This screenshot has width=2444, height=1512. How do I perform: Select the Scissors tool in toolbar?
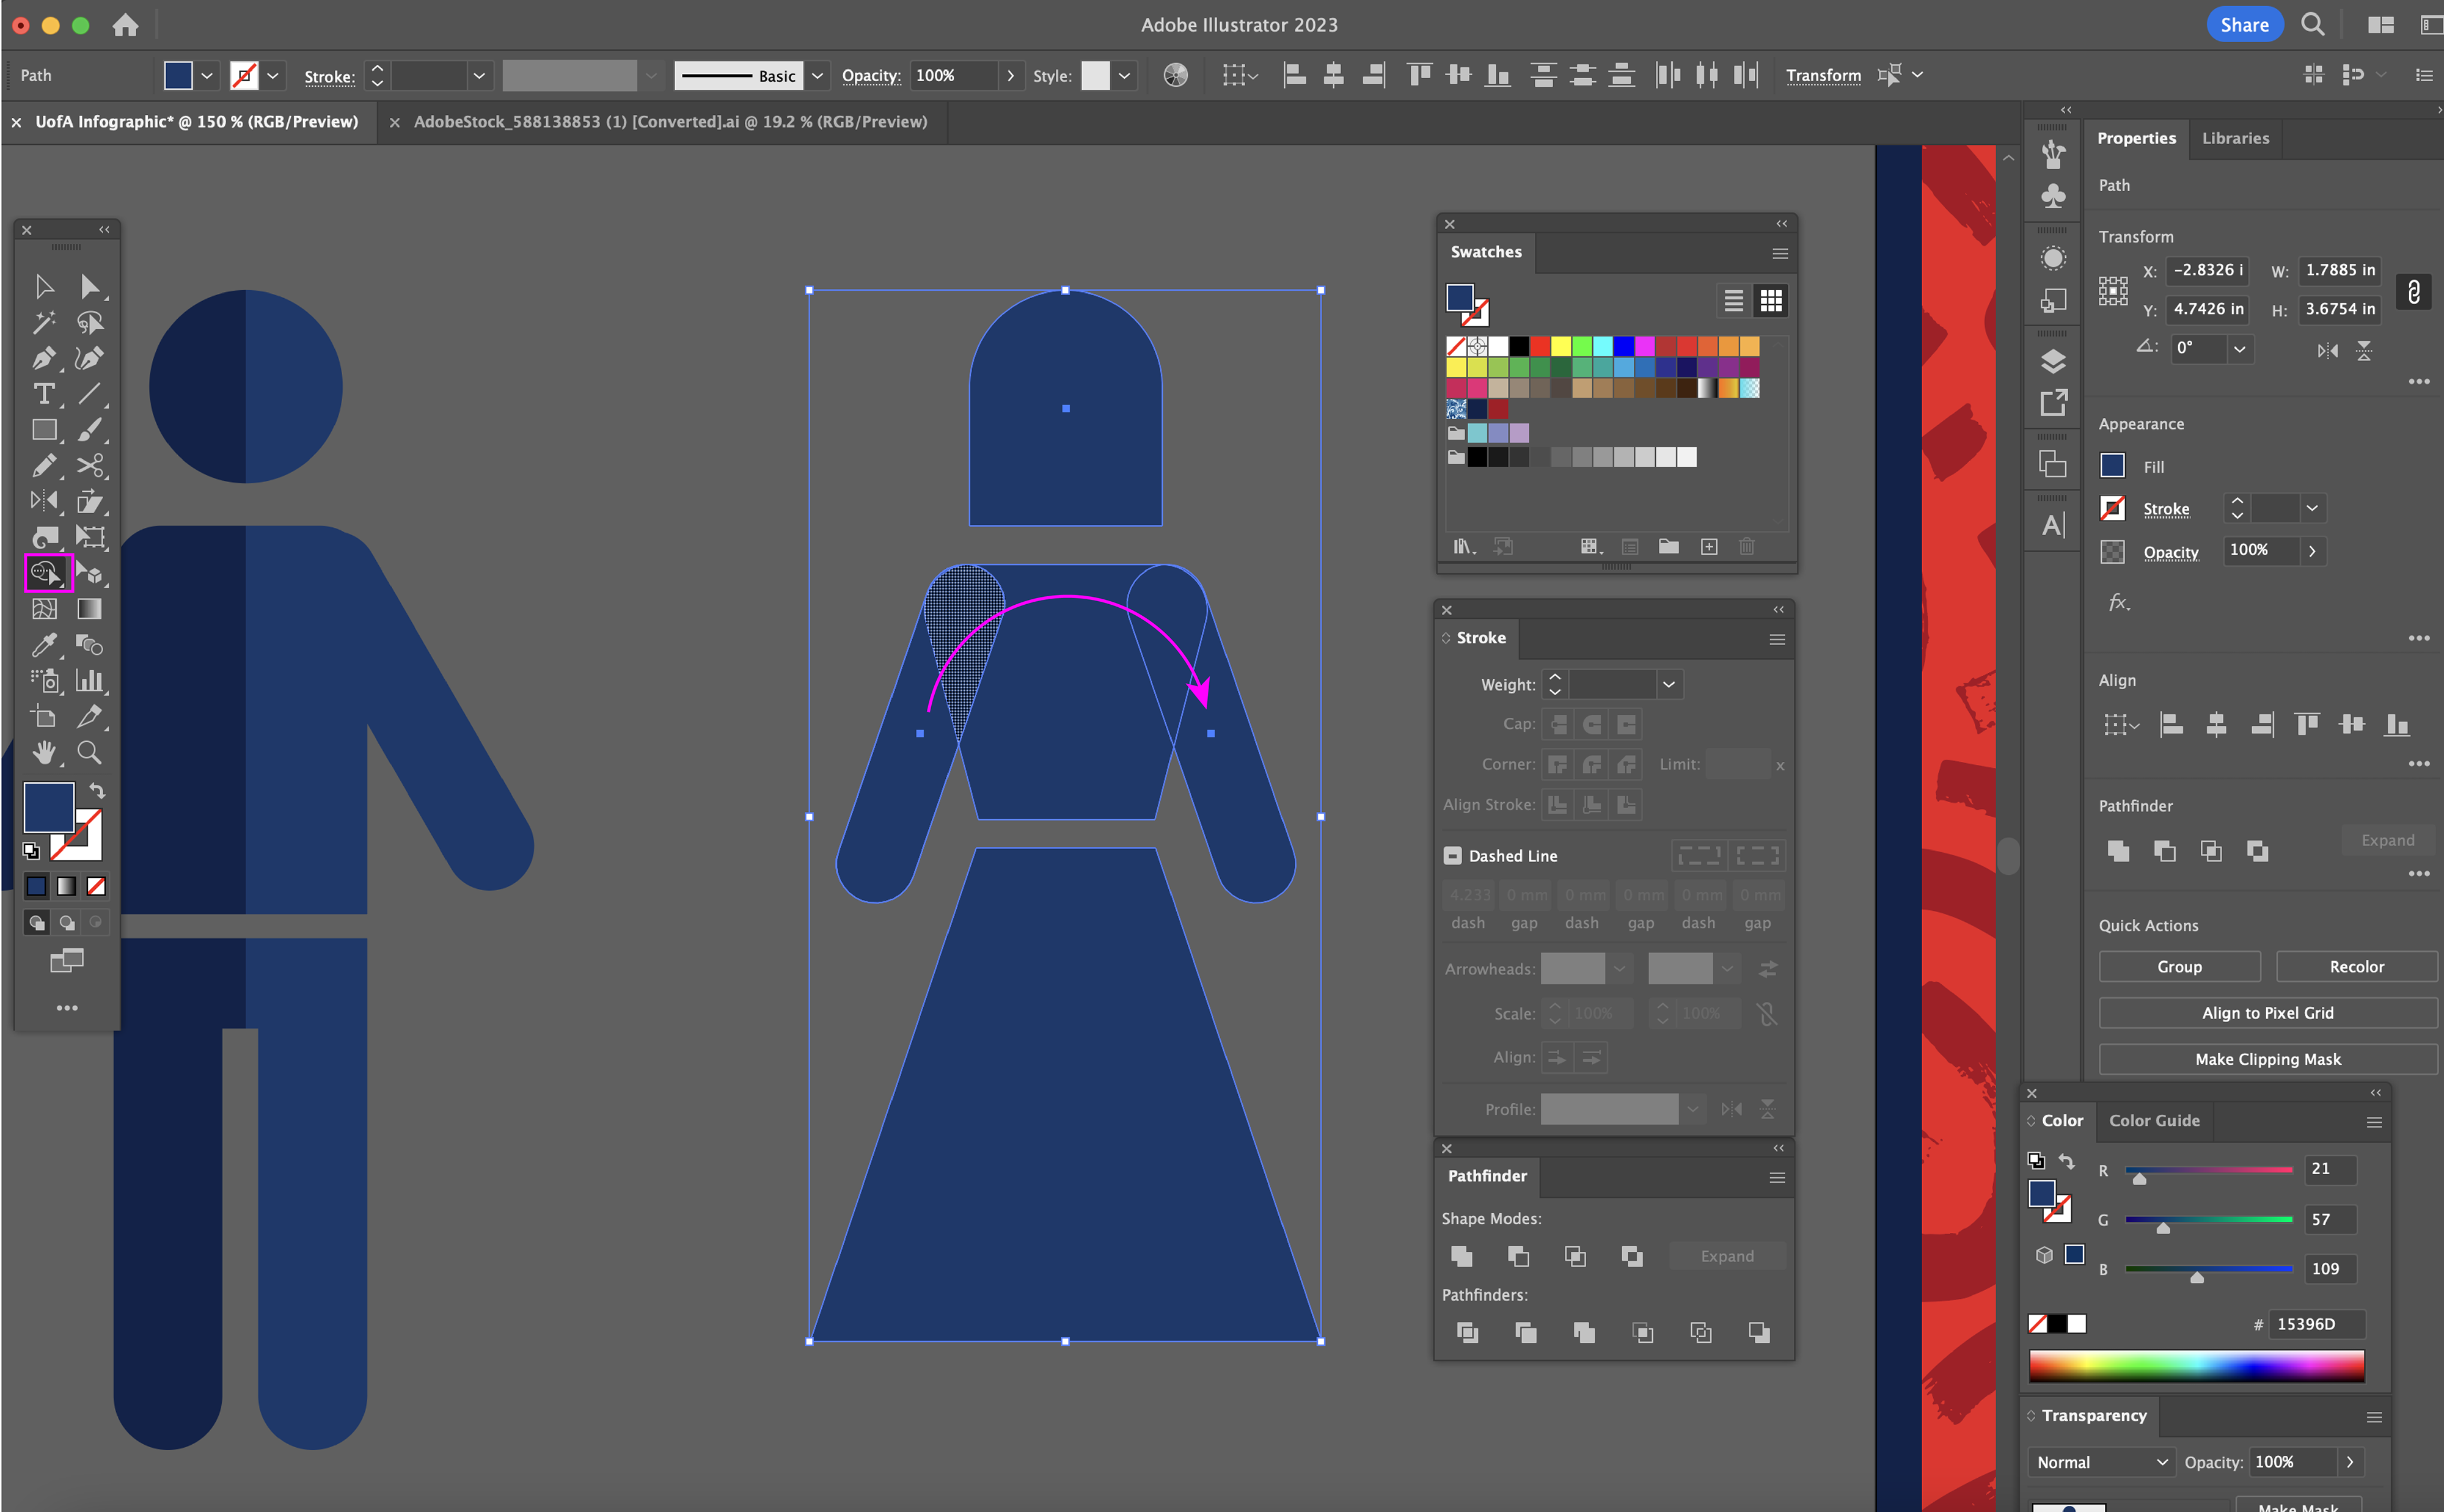[x=90, y=466]
